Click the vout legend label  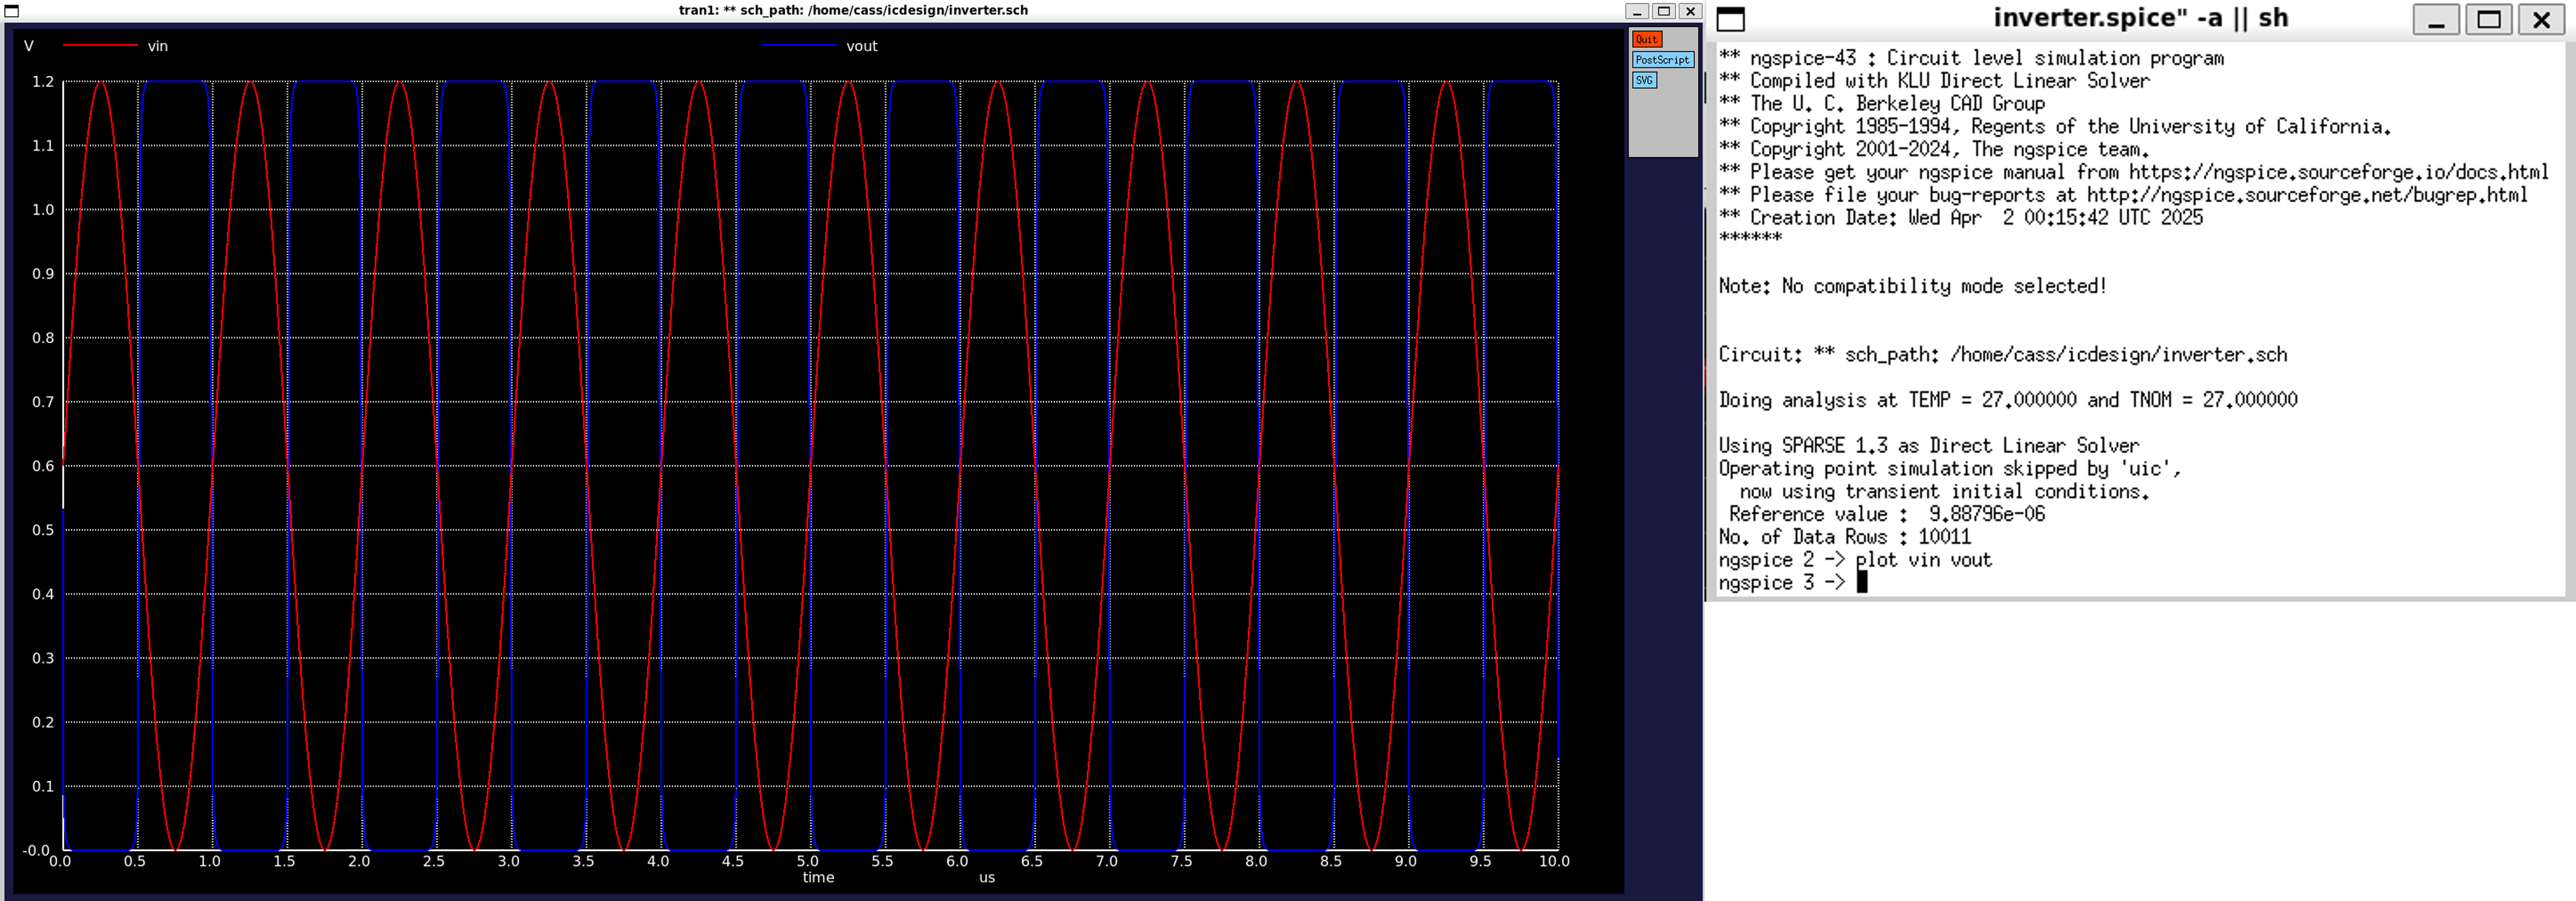click(x=861, y=46)
